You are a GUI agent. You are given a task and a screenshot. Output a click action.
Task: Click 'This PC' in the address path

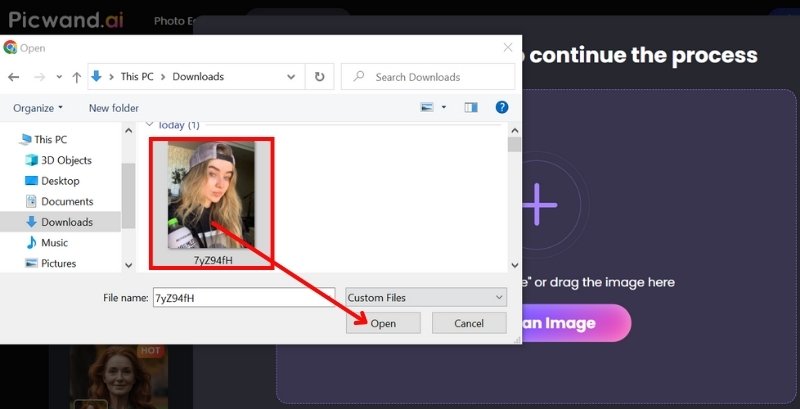click(x=137, y=76)
